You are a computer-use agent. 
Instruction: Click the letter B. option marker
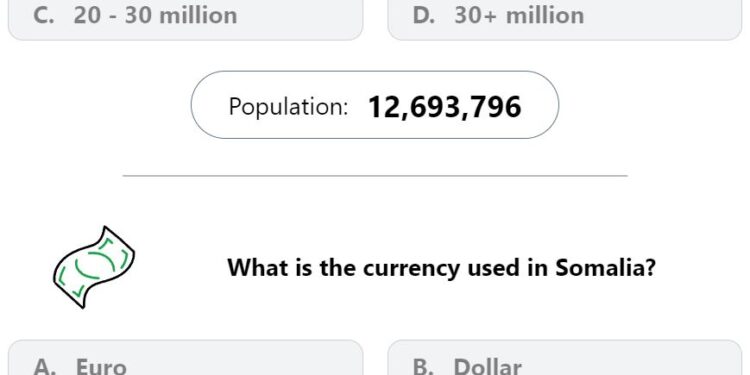click(x=423, y=367)
